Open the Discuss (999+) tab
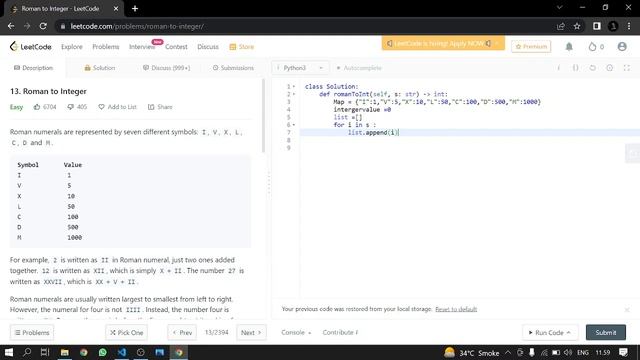Image resolution: width=640 pixels, height=360 pixels. point(167,68)
